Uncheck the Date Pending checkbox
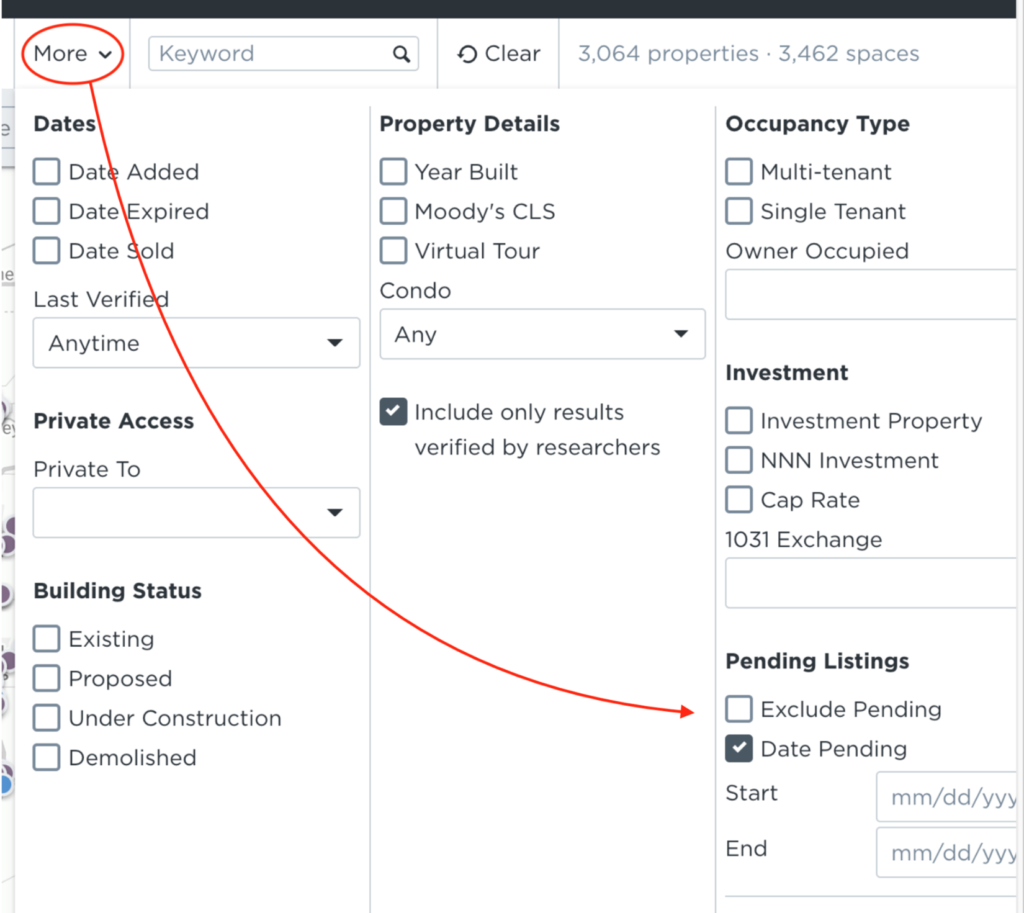Viewport: 1024px width, 913px height. [x=739, y=749]
